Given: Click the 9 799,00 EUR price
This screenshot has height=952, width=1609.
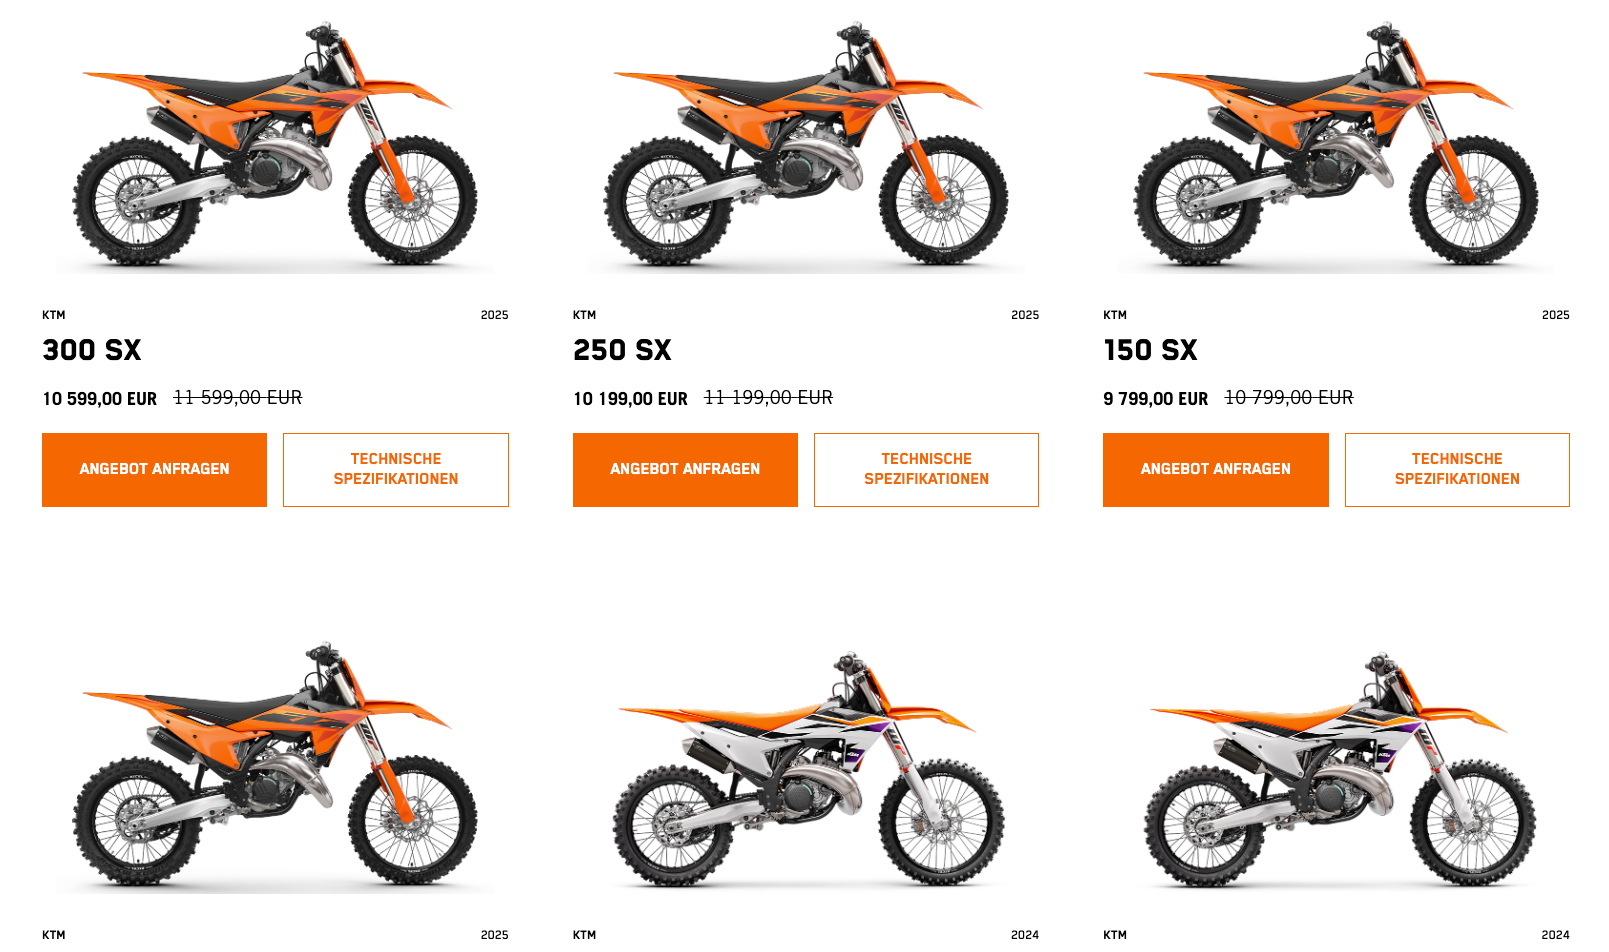Looking at the screenshot, I should click(x=1155, y=398).
